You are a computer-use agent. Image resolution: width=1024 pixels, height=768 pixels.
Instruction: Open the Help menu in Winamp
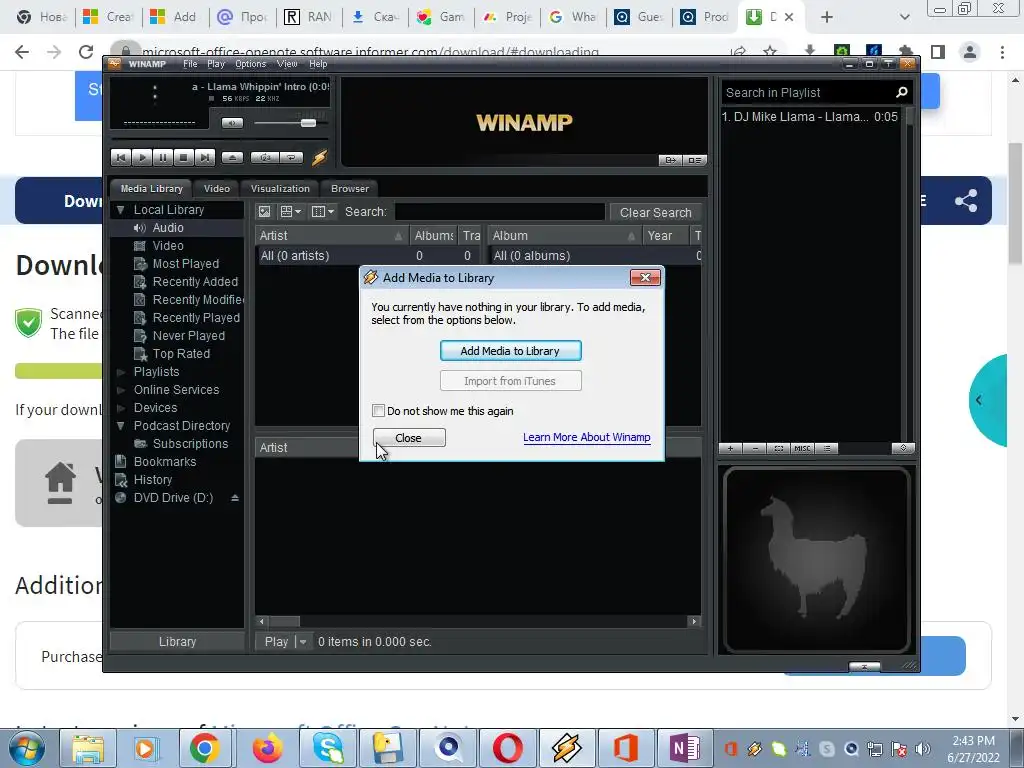[x=318, y=64]
